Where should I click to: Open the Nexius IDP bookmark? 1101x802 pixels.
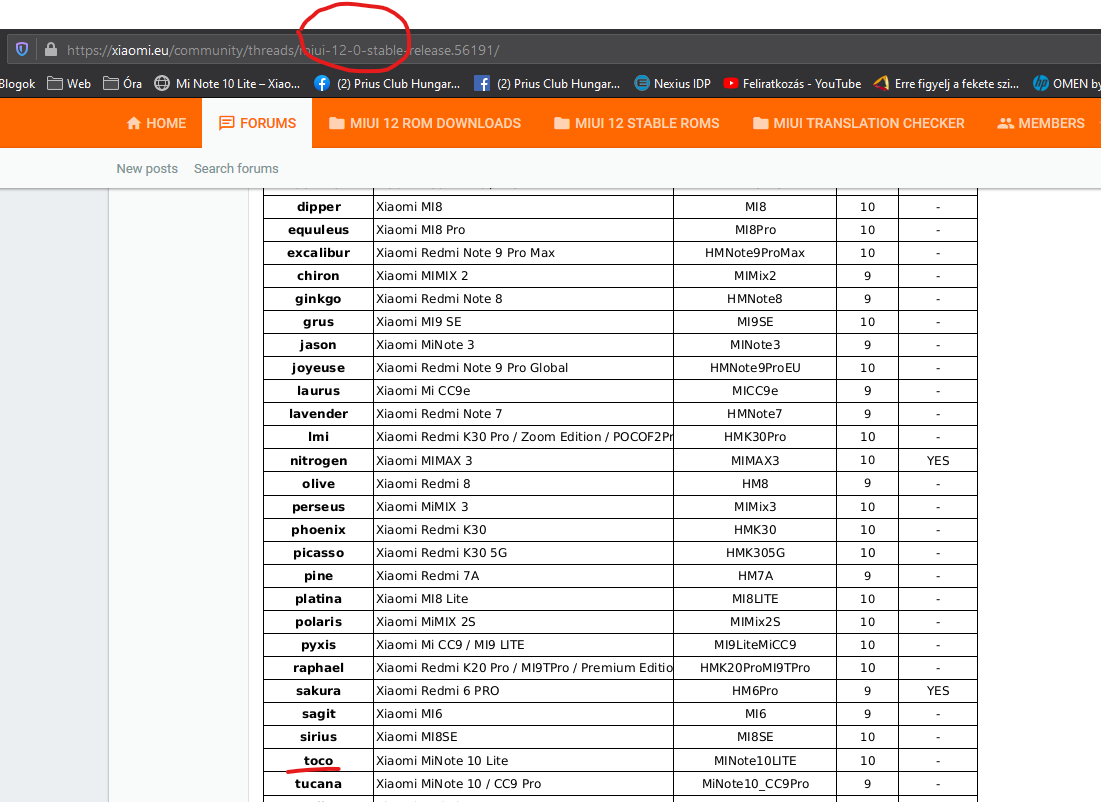click(x=672, y=84)
